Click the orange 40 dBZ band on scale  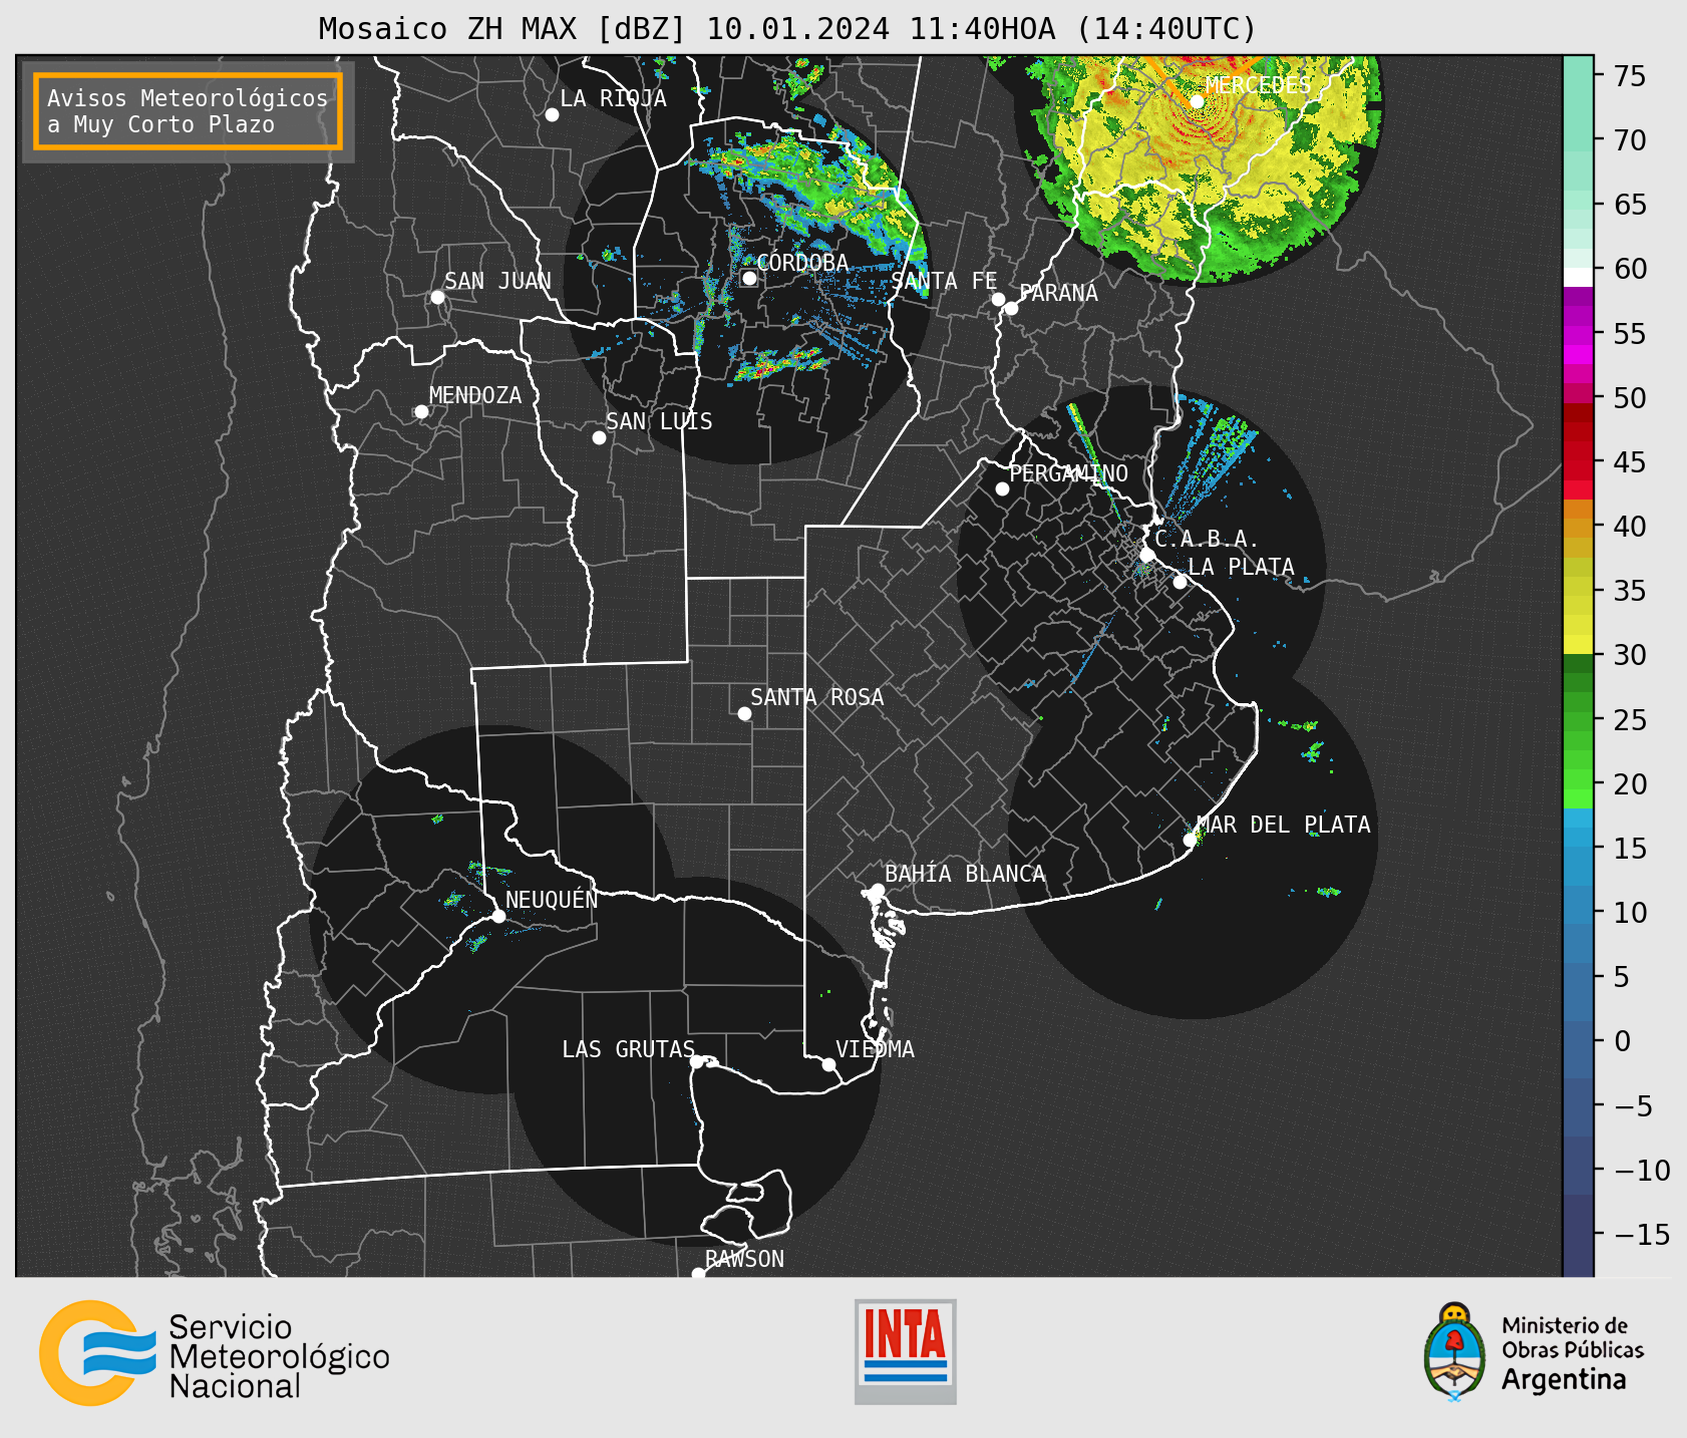(x=1578, y=526)
